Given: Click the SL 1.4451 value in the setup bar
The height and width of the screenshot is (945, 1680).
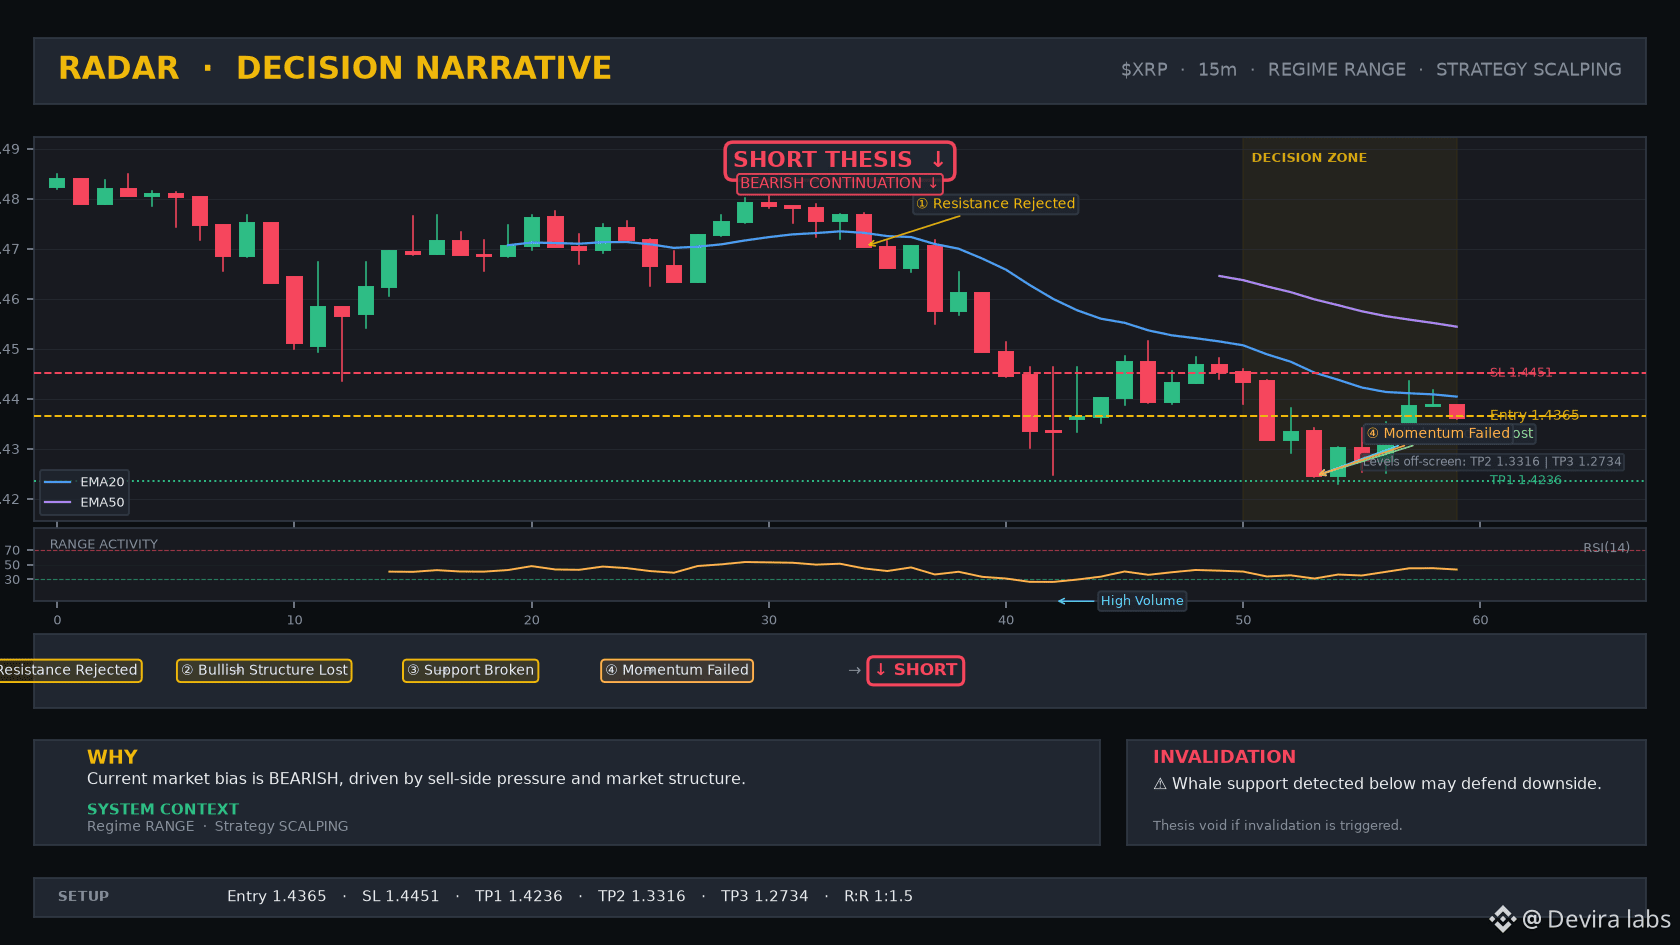Looking at the screenshot, I should 400,896.
